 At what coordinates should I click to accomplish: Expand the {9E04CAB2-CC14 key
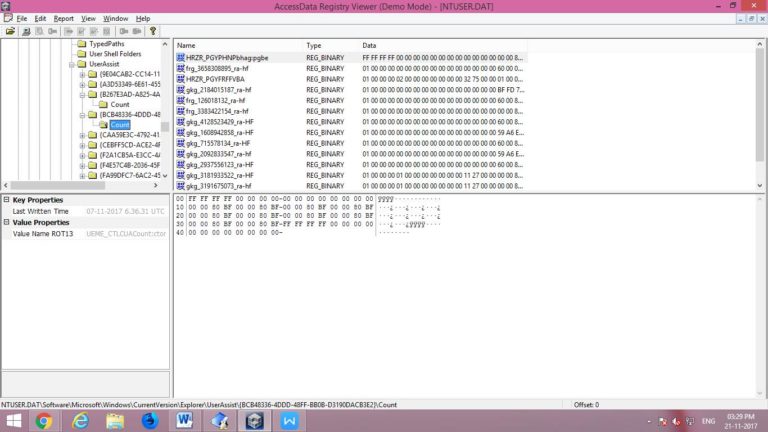click(82, 75)
